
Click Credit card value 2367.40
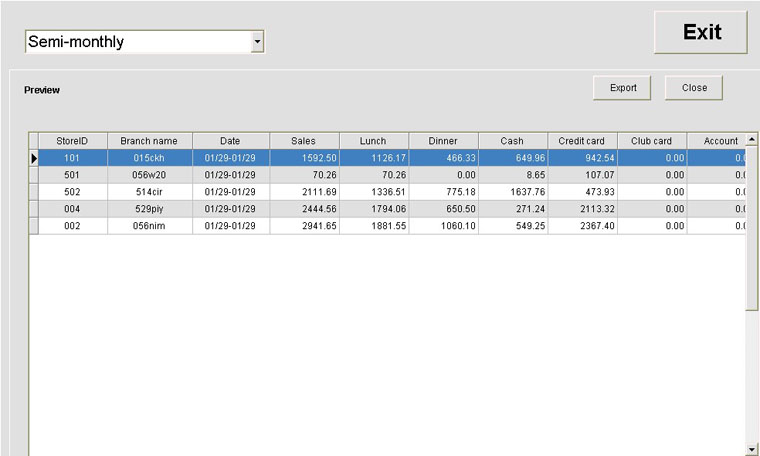(583, 226)
